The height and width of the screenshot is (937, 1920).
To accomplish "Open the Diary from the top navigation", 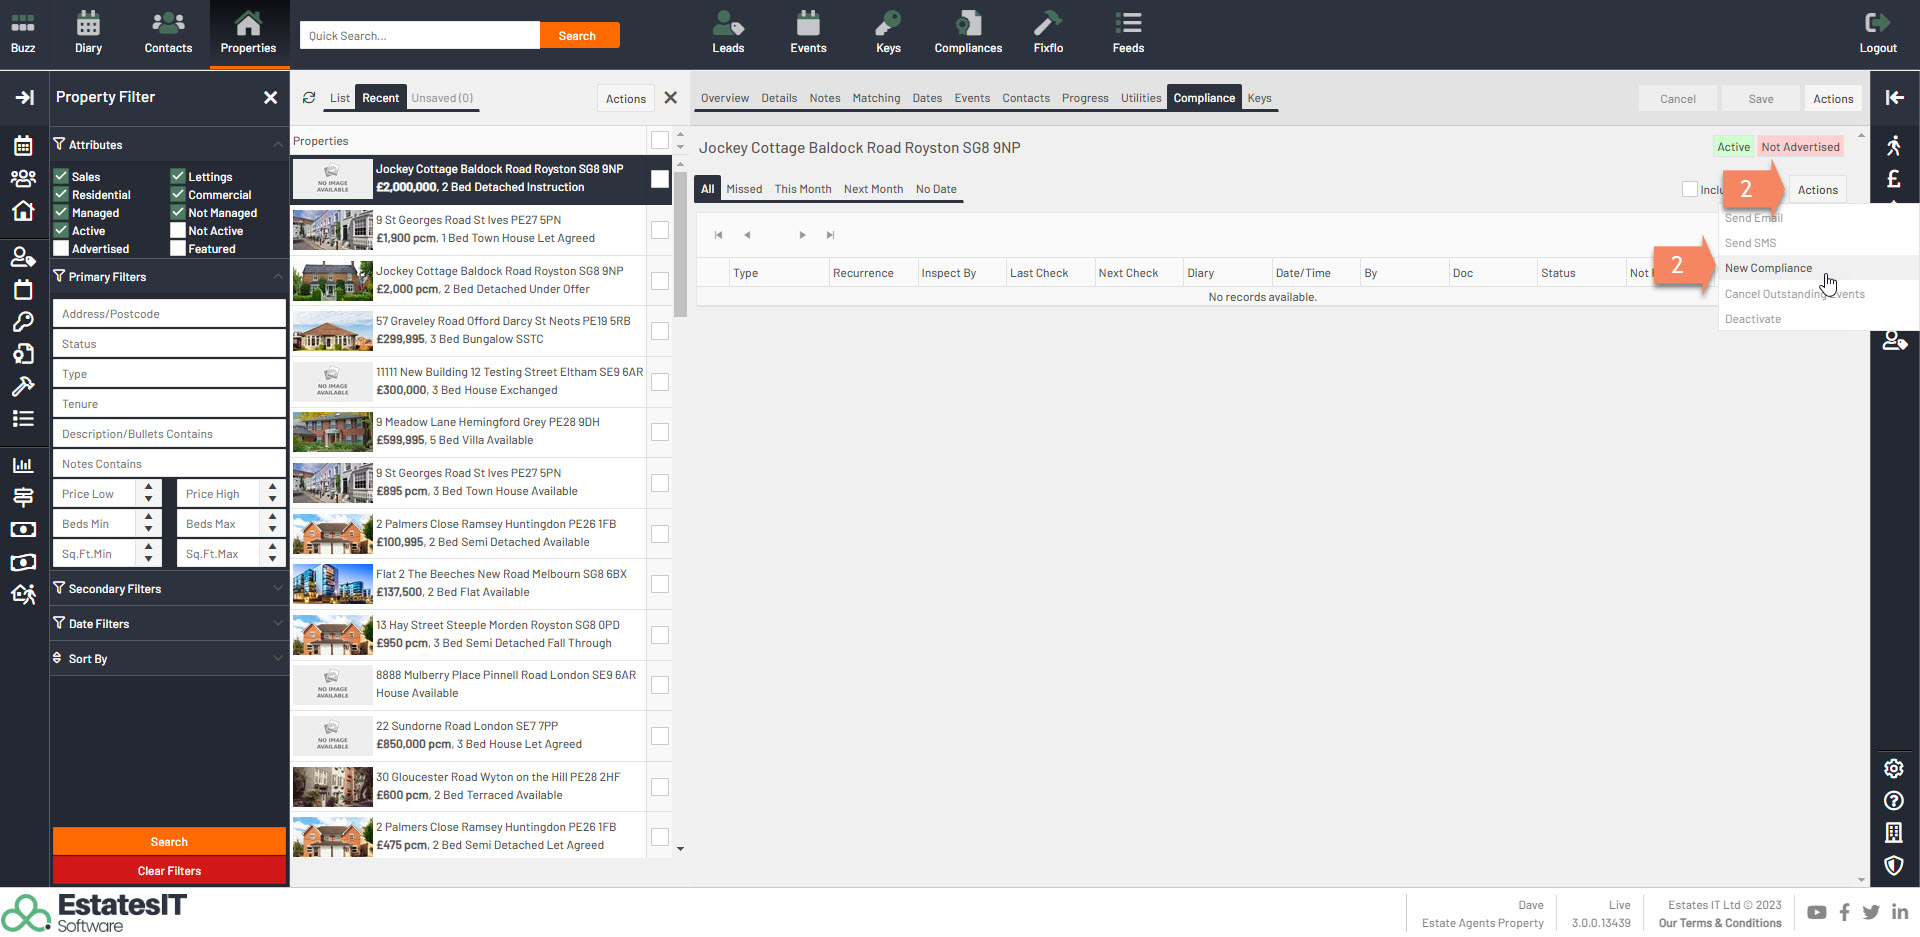I will coord(88,33).
